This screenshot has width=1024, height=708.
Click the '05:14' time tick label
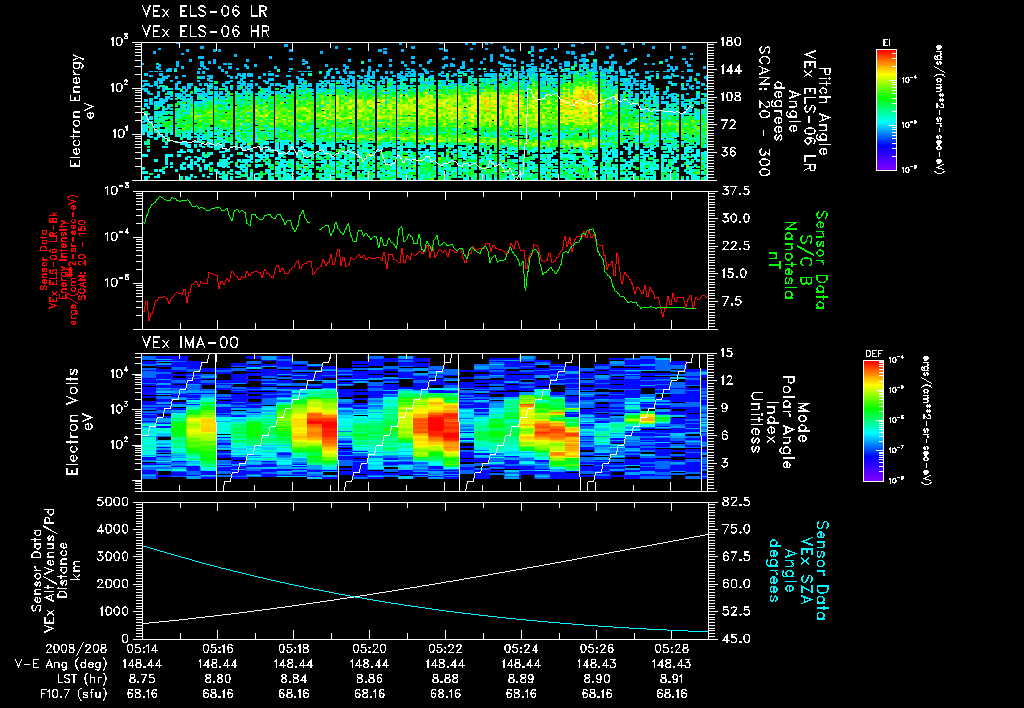142,649
